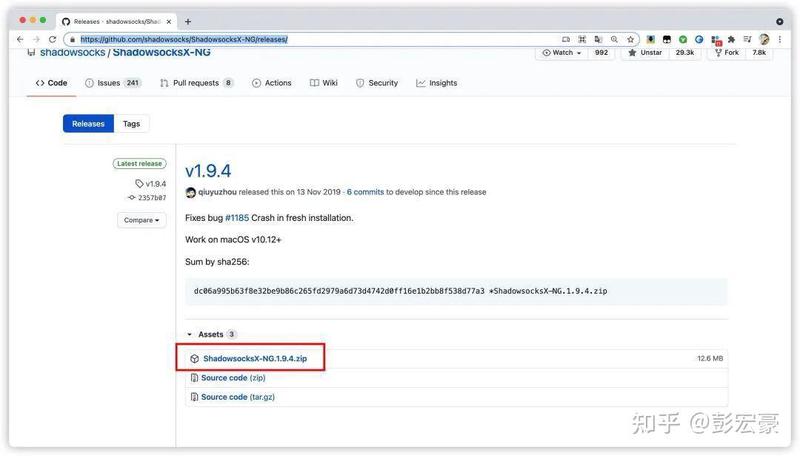Viewport: 800px width, 456px height.
Task: Switch to the Tags tab
Action: tap(131, 123)
